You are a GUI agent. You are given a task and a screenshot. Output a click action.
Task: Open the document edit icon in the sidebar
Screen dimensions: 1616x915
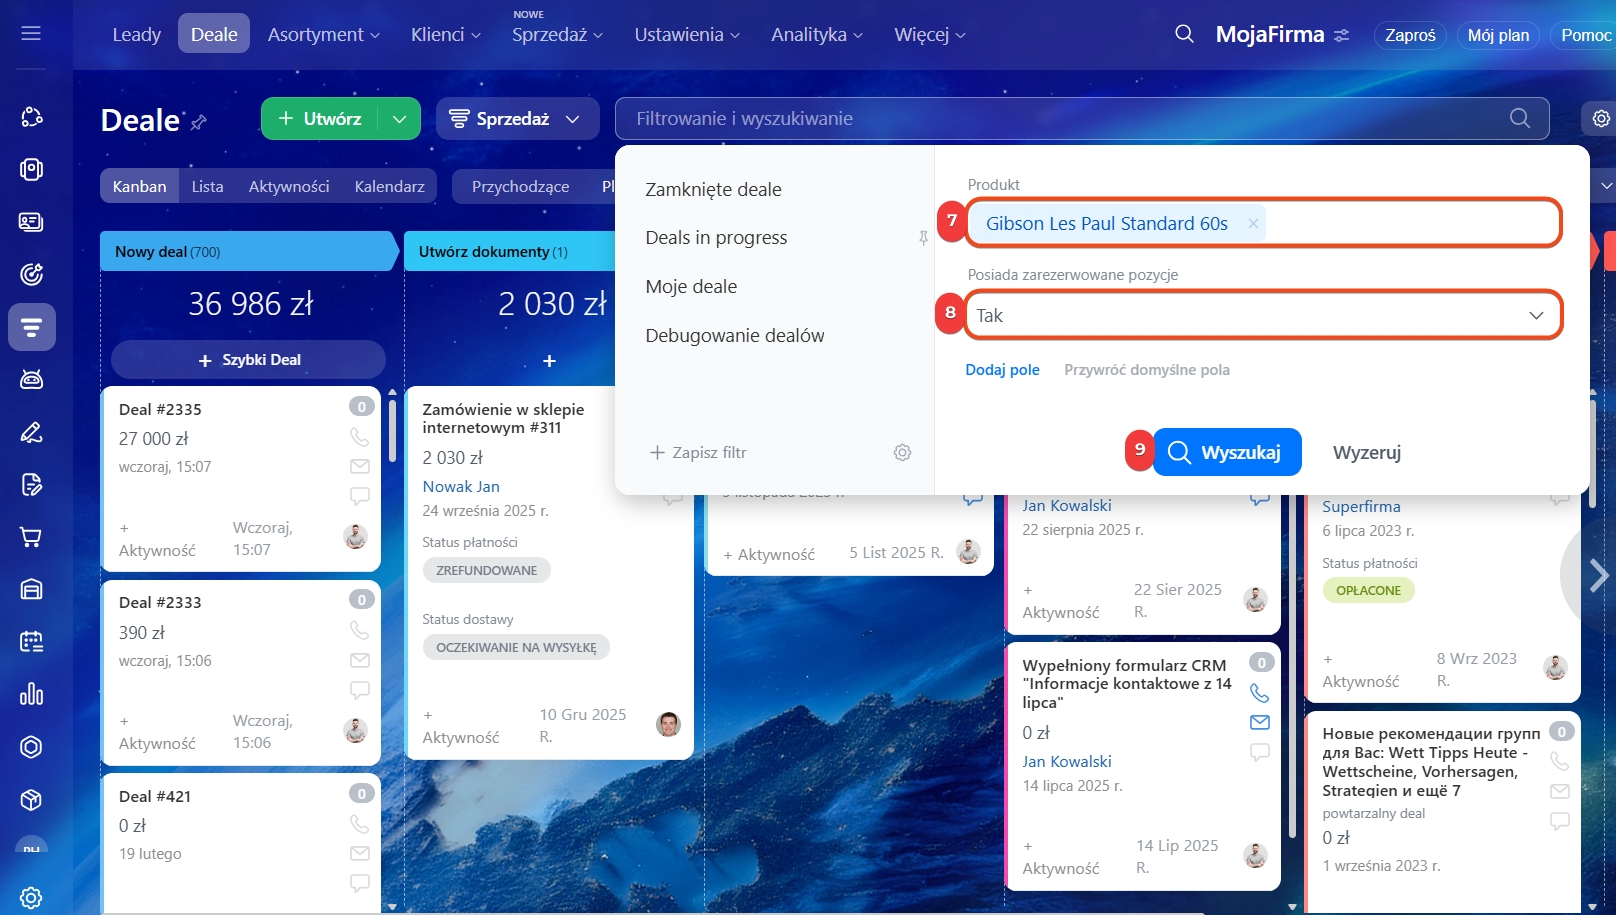(31, 485)
